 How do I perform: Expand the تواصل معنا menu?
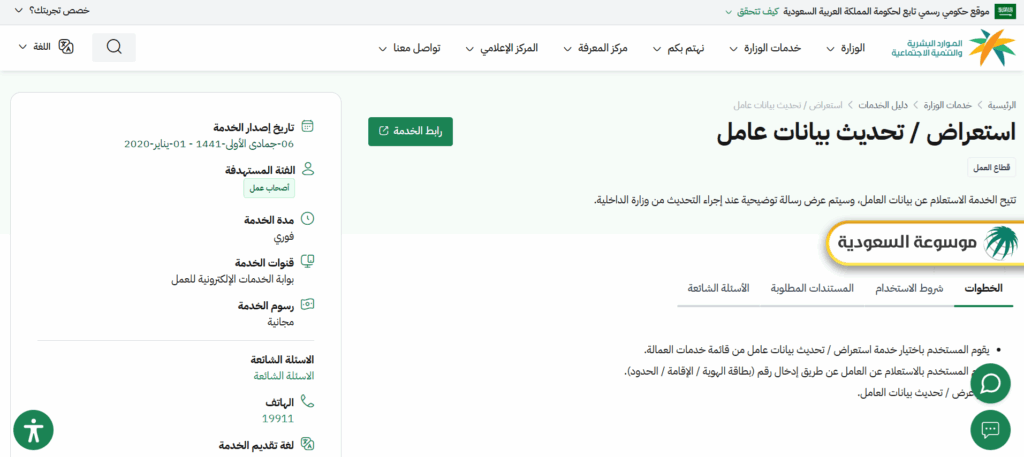tap(416, 48)
